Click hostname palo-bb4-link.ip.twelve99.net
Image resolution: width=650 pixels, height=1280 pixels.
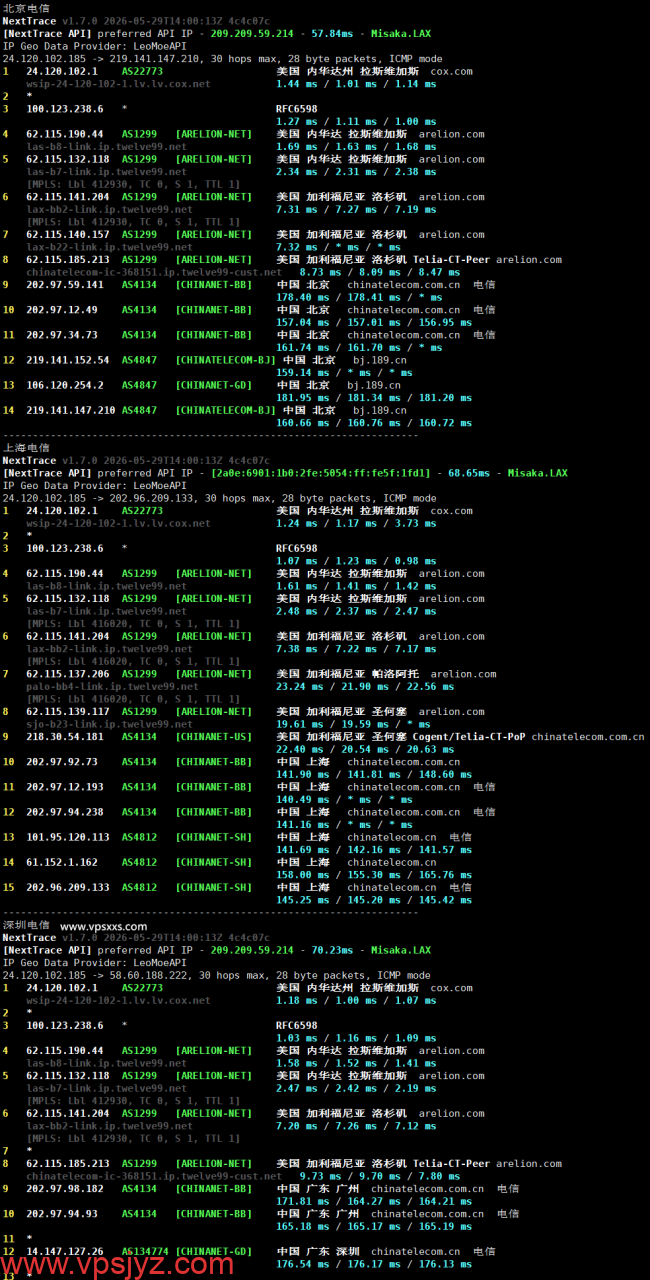pos(112,686)
